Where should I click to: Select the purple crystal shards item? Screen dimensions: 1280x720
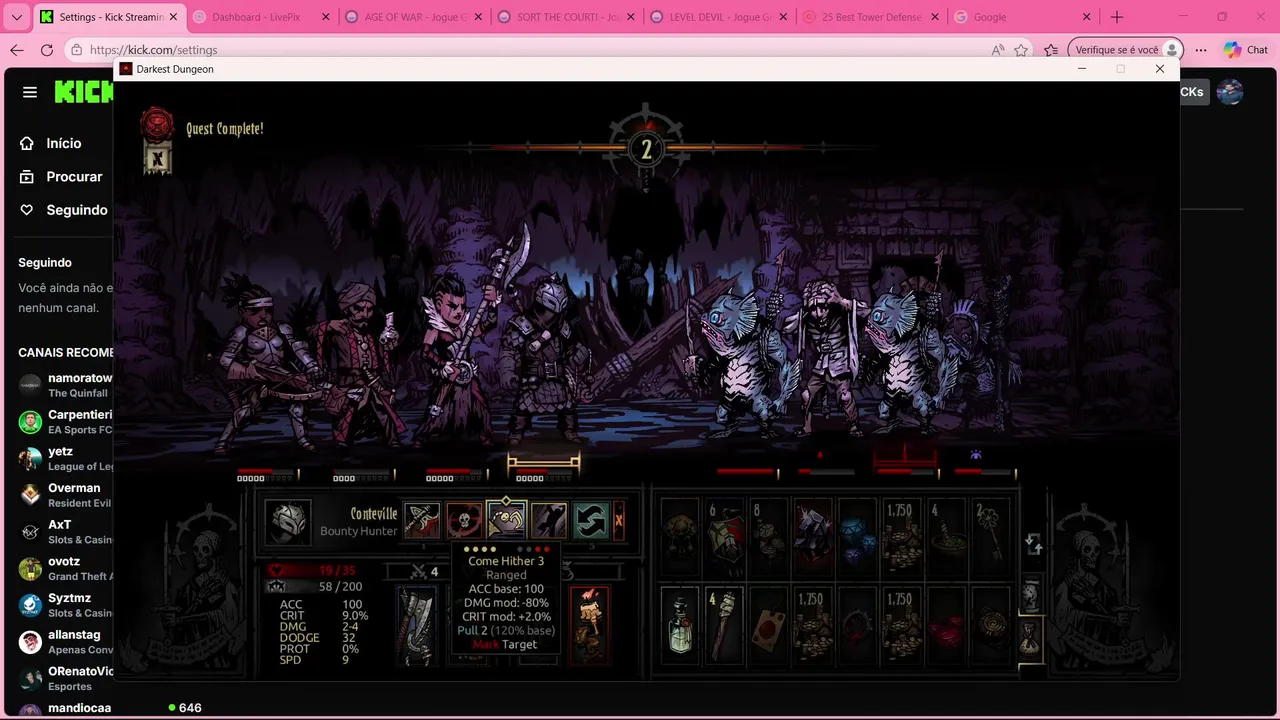coord(812,539)
